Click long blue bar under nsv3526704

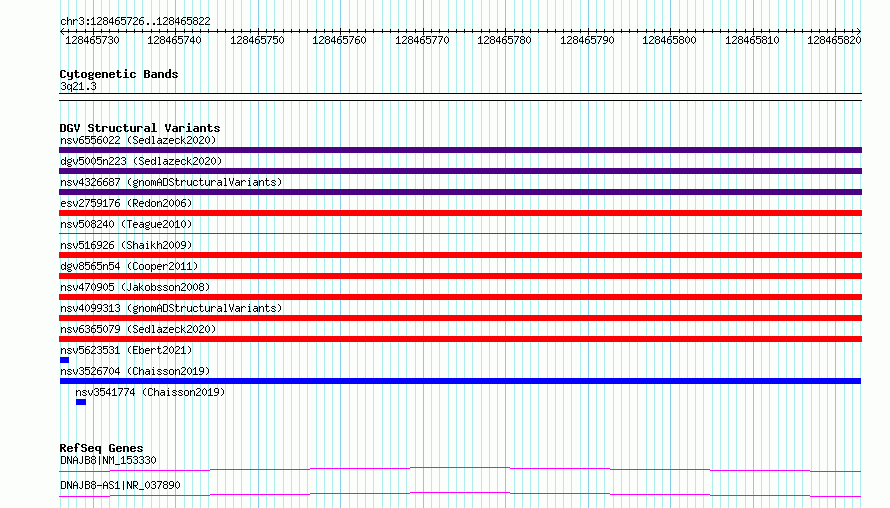[460, 381]
